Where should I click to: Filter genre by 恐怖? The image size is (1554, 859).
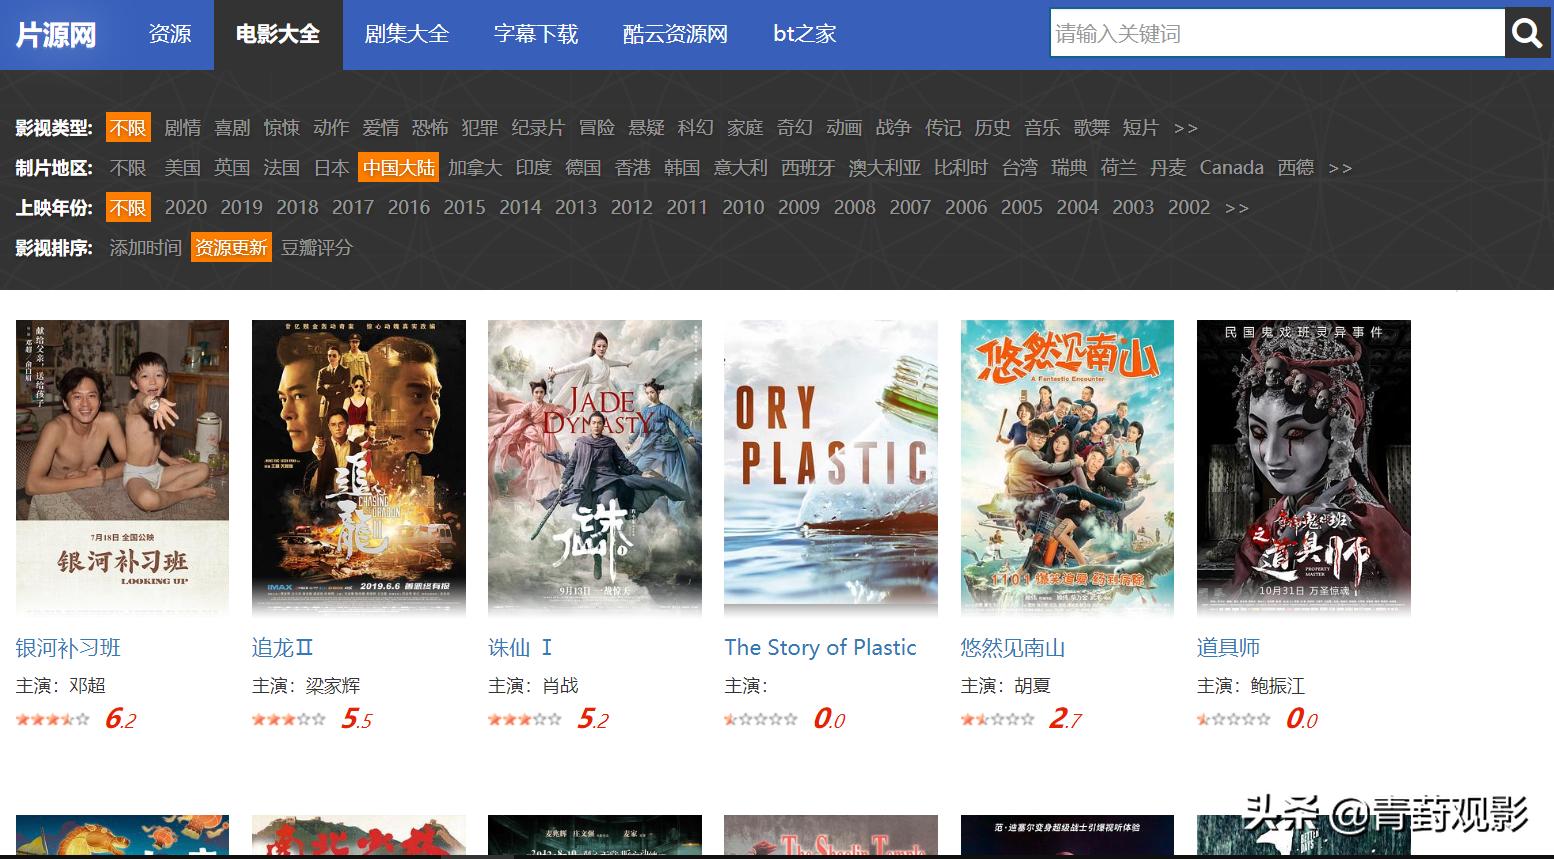[x=430, y=128]
